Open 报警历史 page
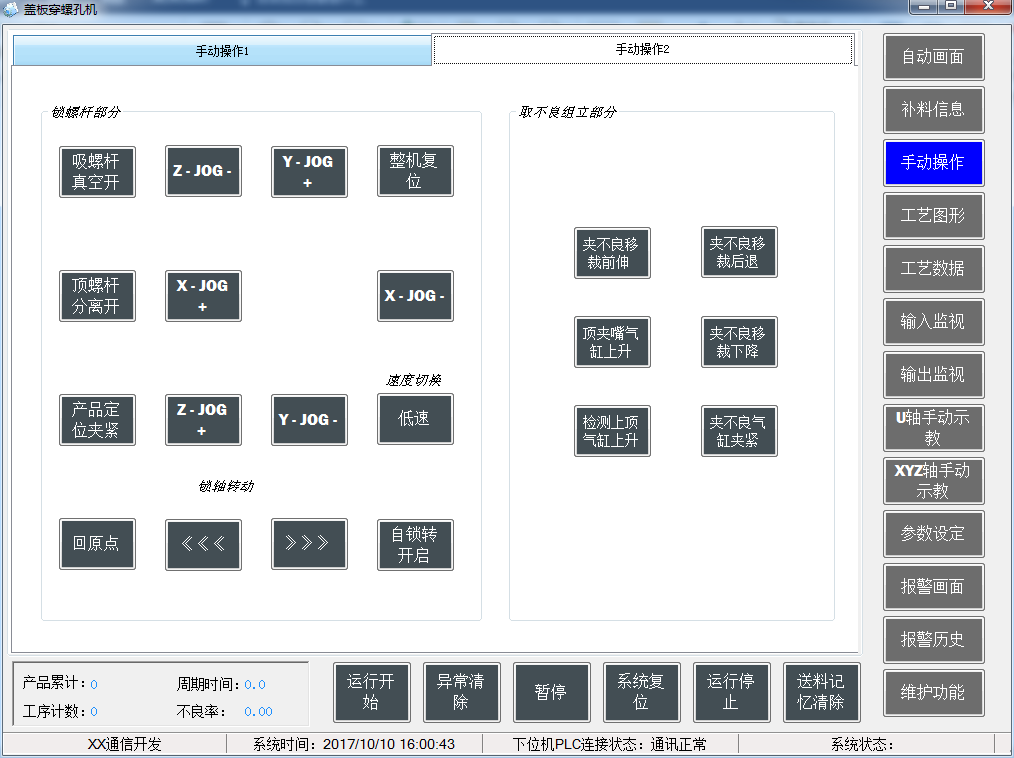 [x=933, y=640]
